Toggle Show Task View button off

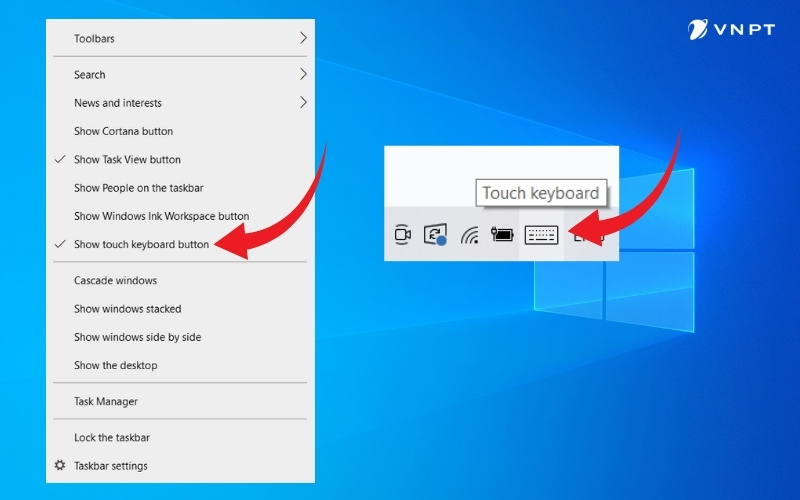[127, 159]
